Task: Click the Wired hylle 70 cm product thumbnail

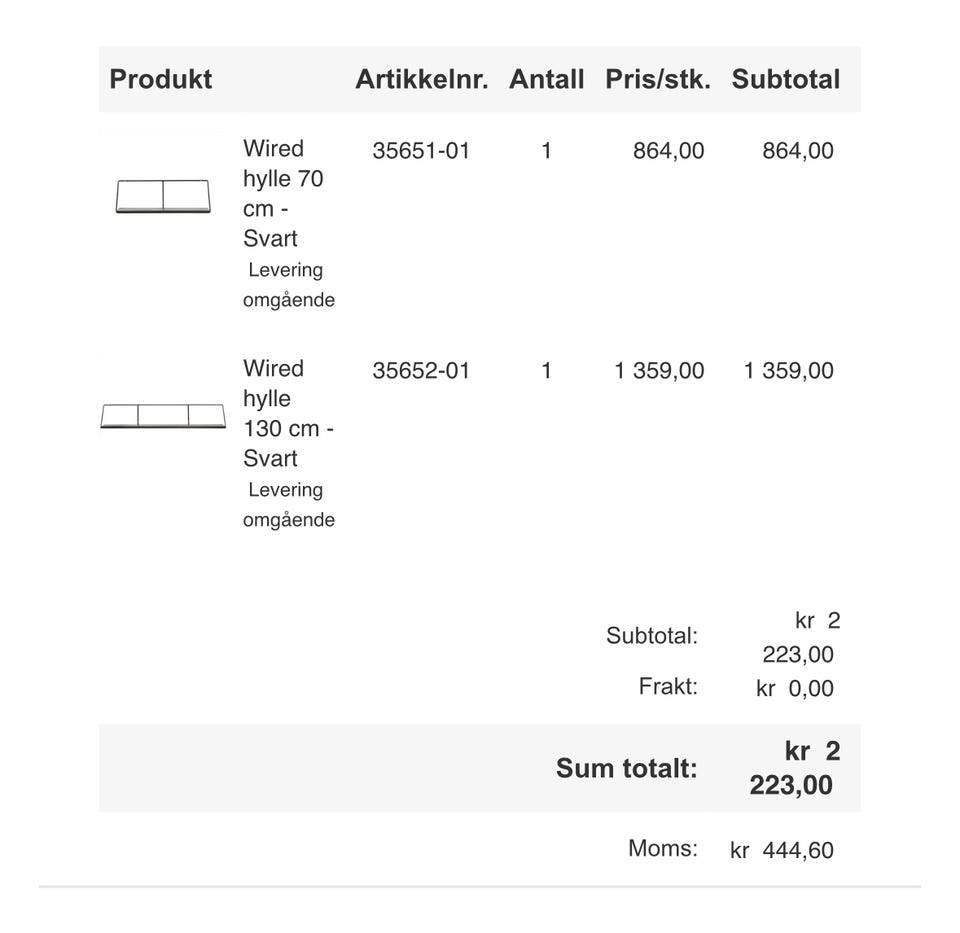Action: (163, 196)
